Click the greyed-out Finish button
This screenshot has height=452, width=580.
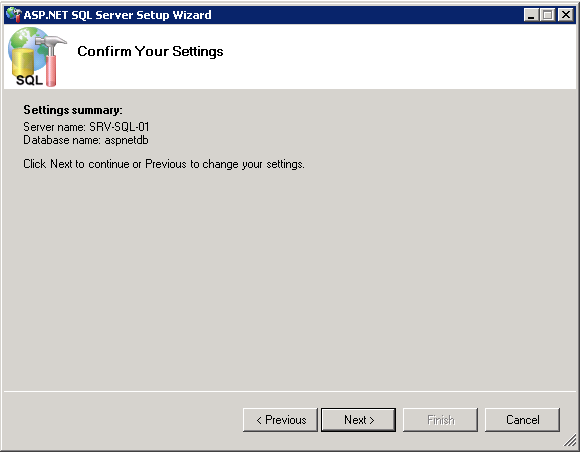[441, 420]
